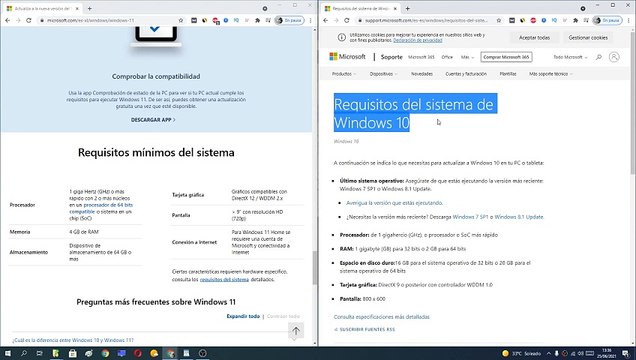Viewport: 636px width, 360px height.
Task: Open 'Consulta especificaciones más detalladas' link
Action: coord(381,317)
